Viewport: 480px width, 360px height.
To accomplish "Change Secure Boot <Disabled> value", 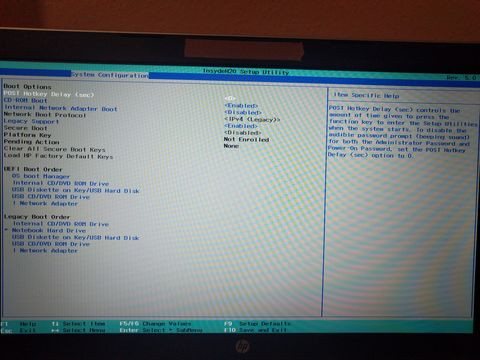I will pos(243,133).
